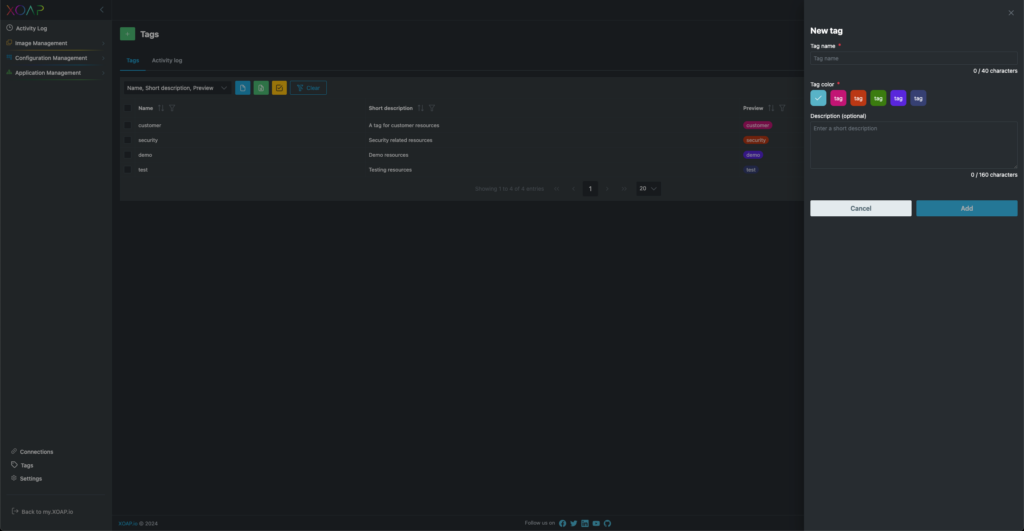Open the YouTube icon in footer
The width and height of the screenshot is (1024, 531).
[x=596, y=523]
